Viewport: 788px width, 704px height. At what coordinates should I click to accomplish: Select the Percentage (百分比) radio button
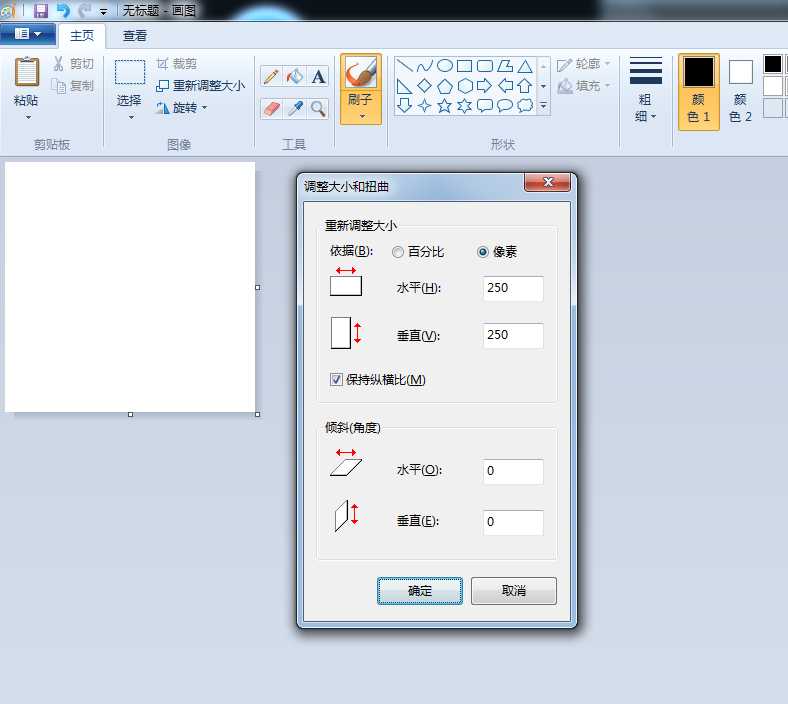coord(398,252)
